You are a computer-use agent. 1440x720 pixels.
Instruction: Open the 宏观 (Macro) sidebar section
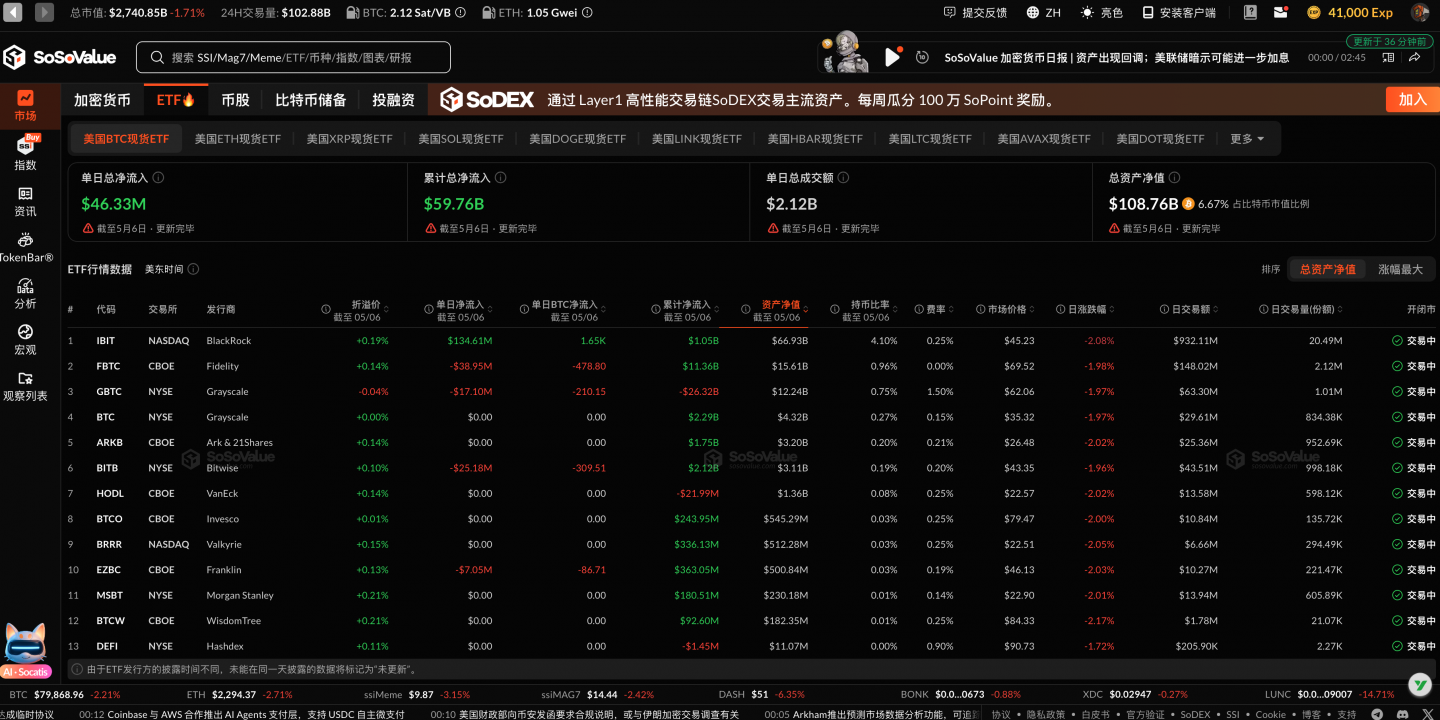[25, 340]
